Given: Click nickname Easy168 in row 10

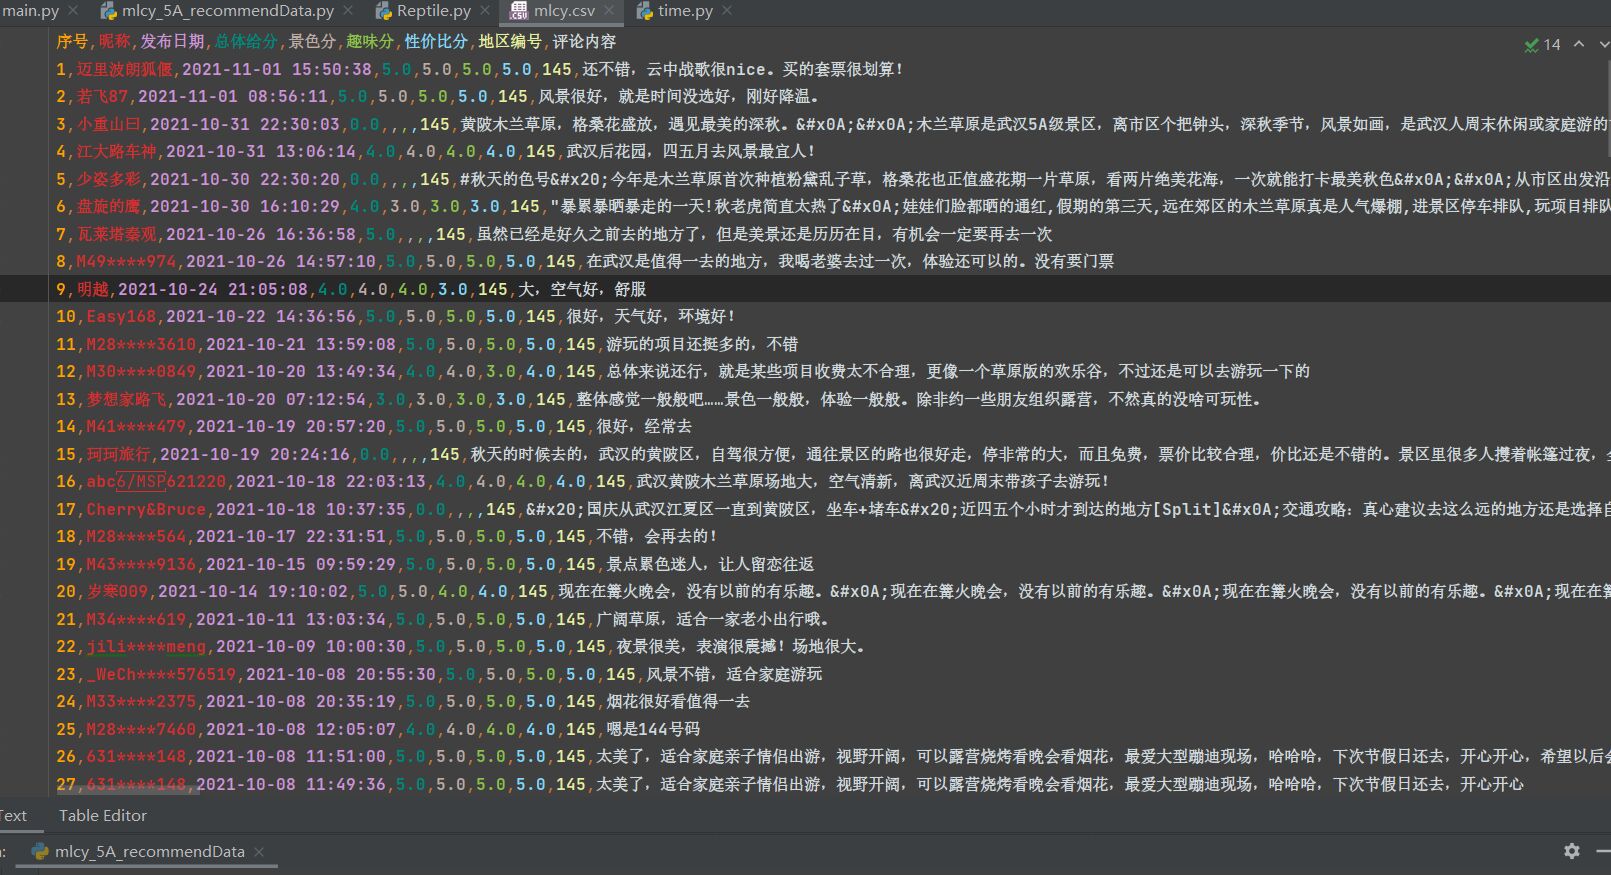Looking at the screenshot, I should 121,316.
